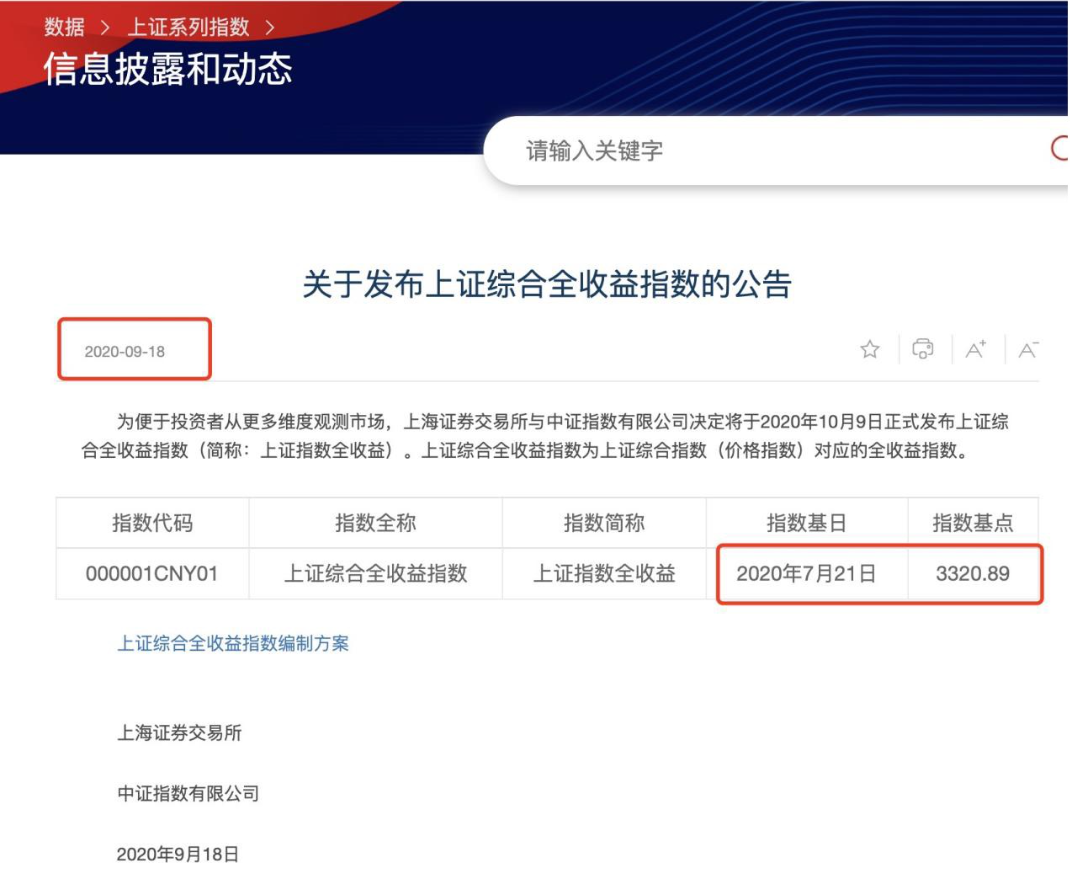Click the signature line 上海证券交易所
Screen dimensions: 1070x876
pos(179,733)
